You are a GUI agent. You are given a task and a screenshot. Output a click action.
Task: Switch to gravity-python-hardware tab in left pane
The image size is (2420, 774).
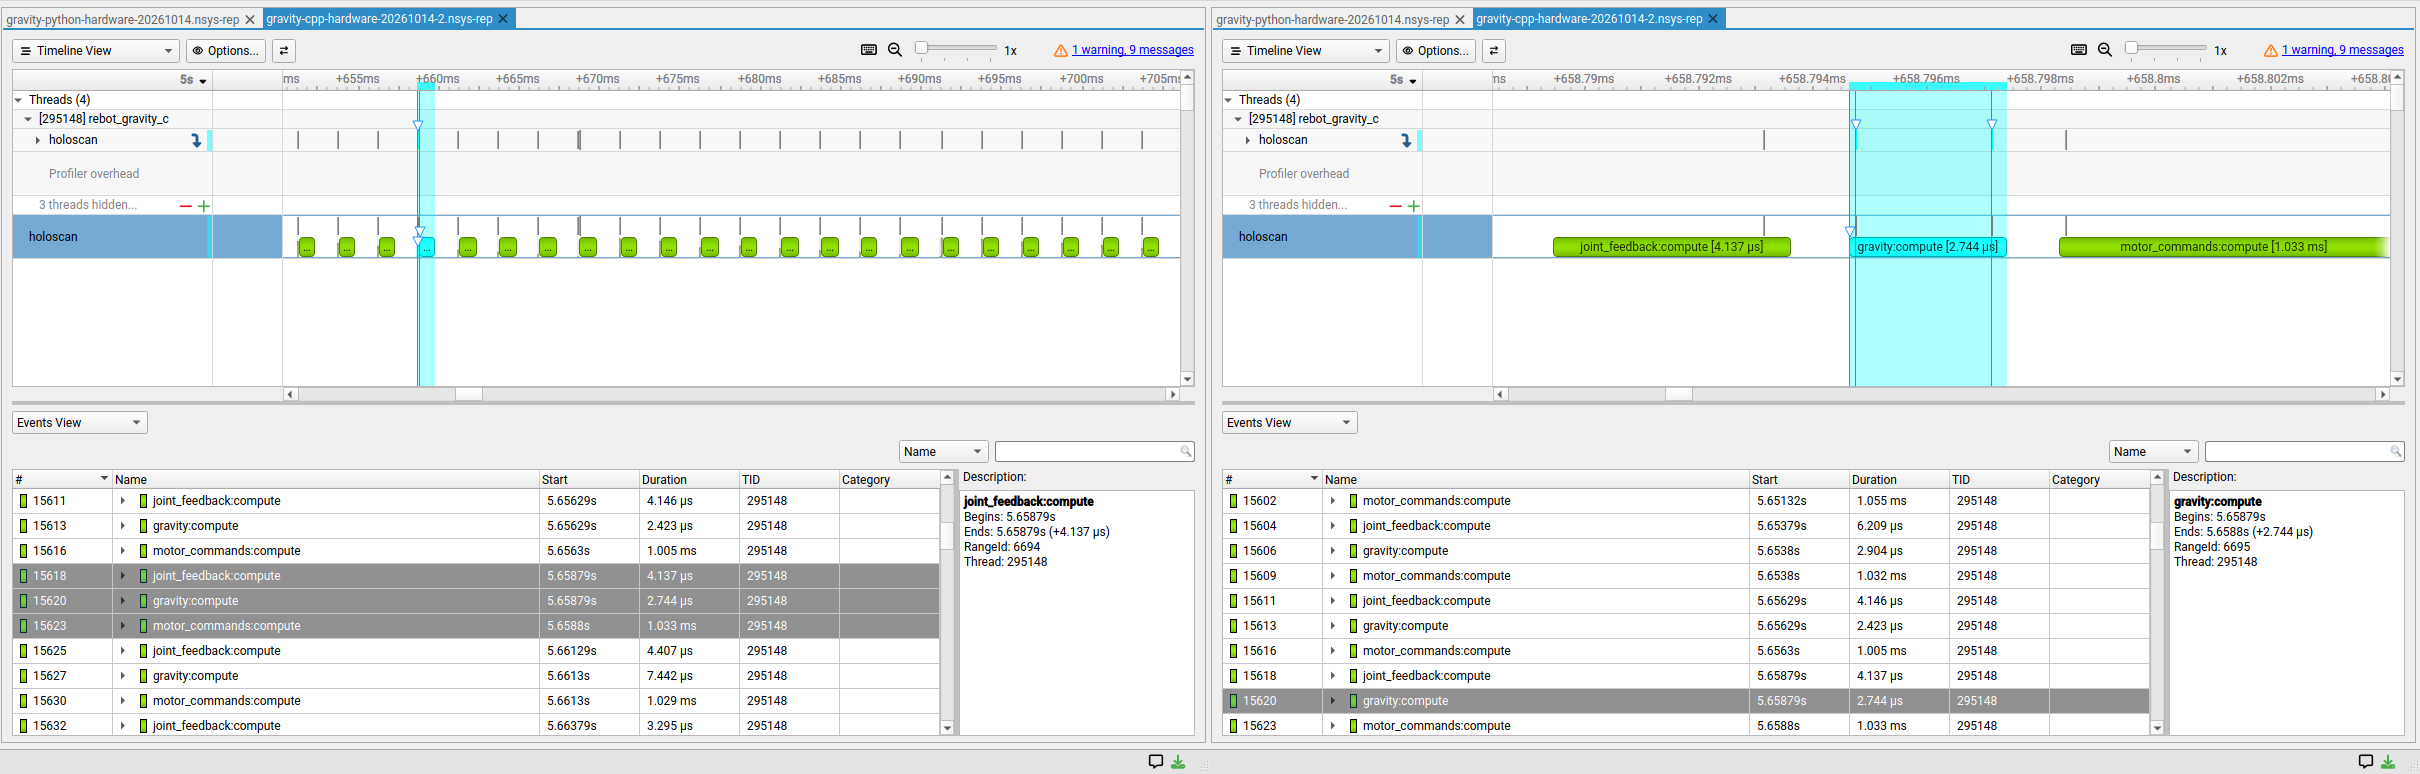pyautogui.click(x=123, y=19)
